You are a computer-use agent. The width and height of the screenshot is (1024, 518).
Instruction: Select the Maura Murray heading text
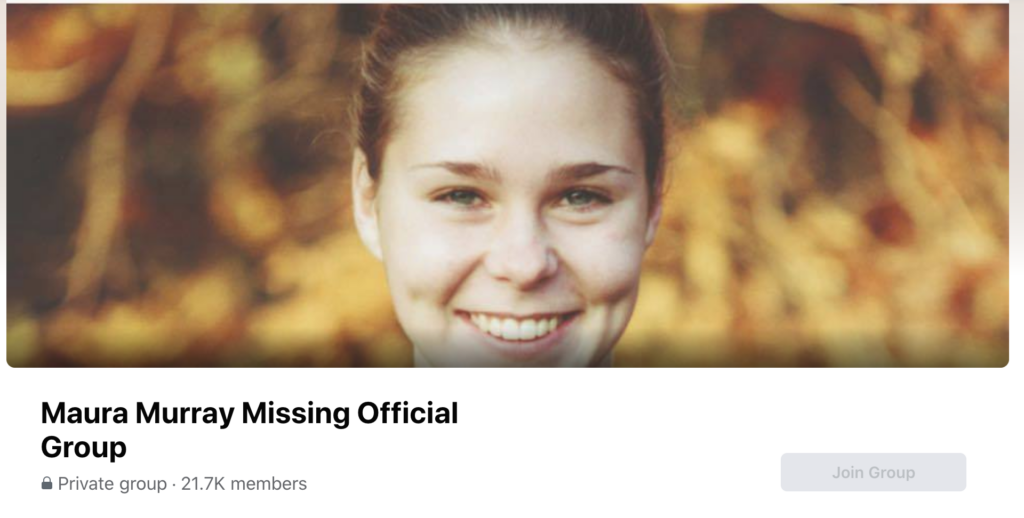(x=137, y=413)
